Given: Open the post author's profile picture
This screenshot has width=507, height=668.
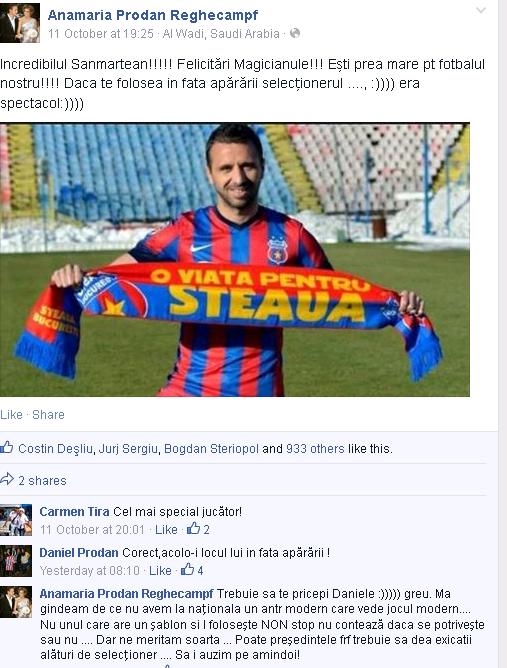Looking at the screenshot, I should 20,23.
